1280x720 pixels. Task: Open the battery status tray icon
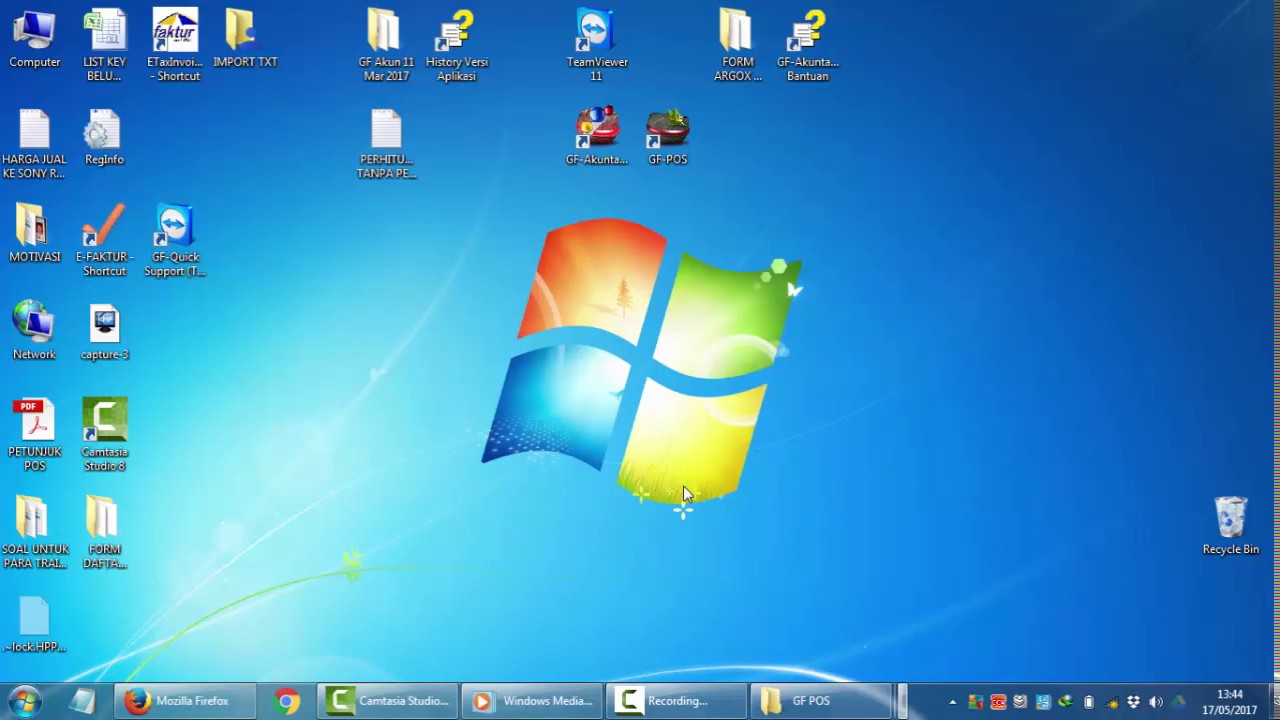1089,702
